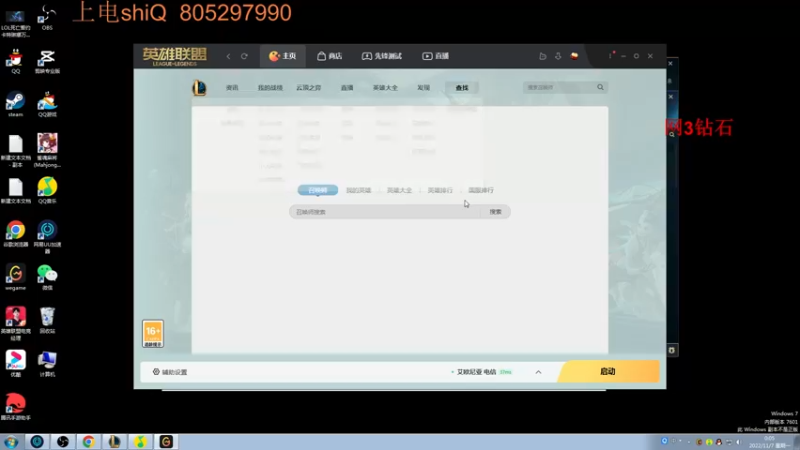Select the 英雄联盟电竞经理 desktop icon
The width and height of the screenshot is (800, 450).
click(x=15, y=323)
